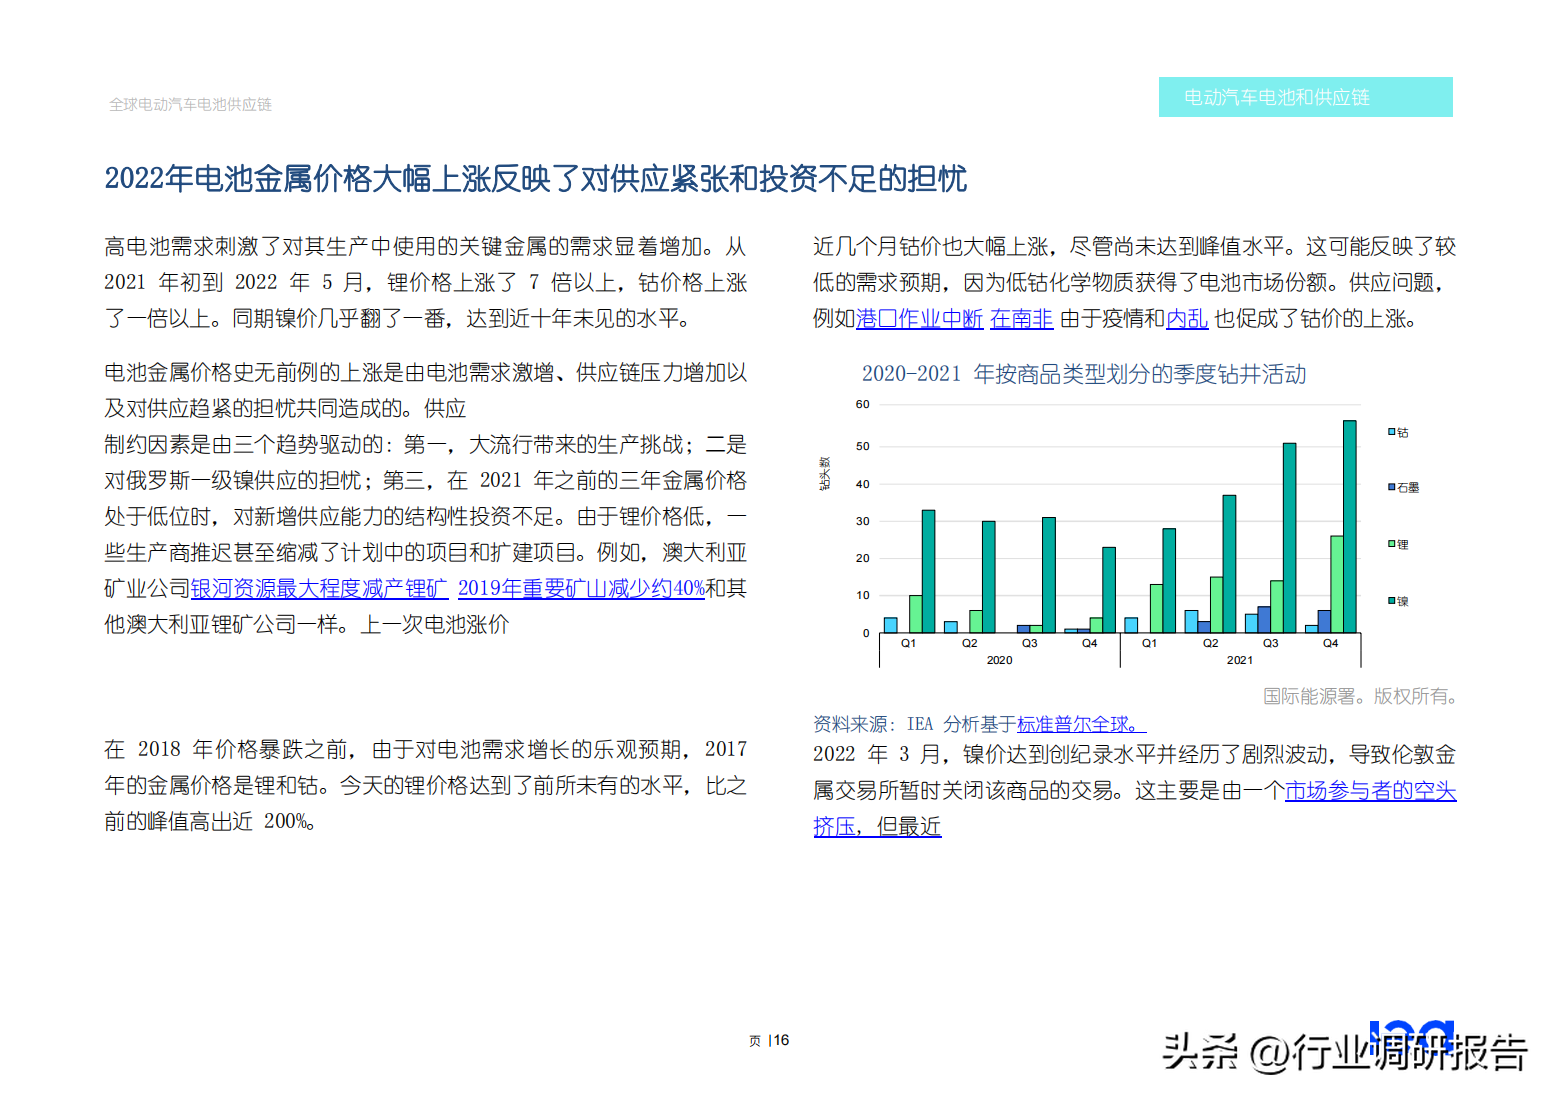
Task: Select the tallest 2021 Q4 nickel bar
Action: point(1350,527)
